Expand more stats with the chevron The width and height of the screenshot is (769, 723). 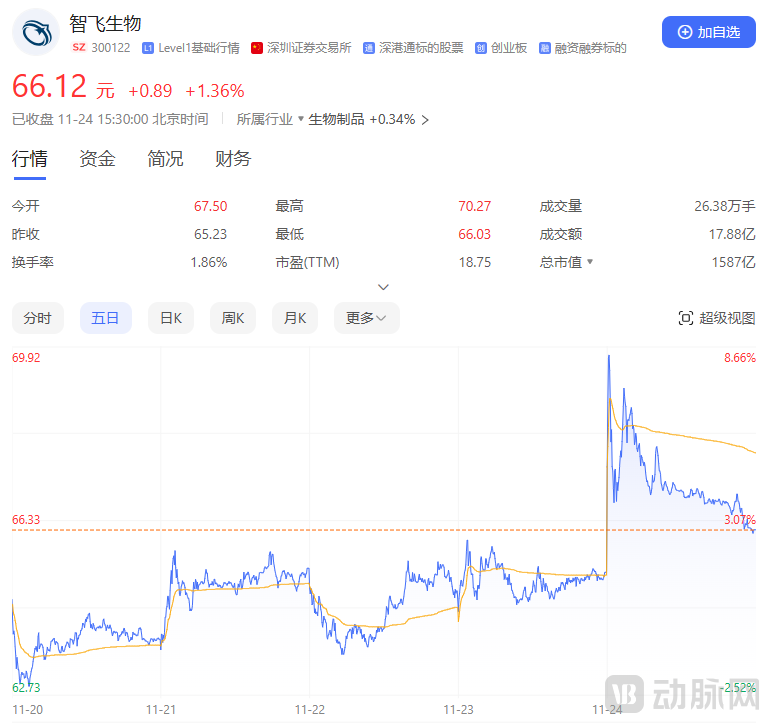click(x=384, y=287)
